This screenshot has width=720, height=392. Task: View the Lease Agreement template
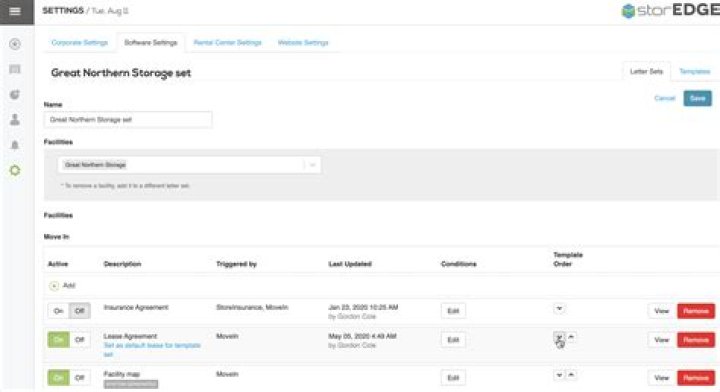(661, 340)
